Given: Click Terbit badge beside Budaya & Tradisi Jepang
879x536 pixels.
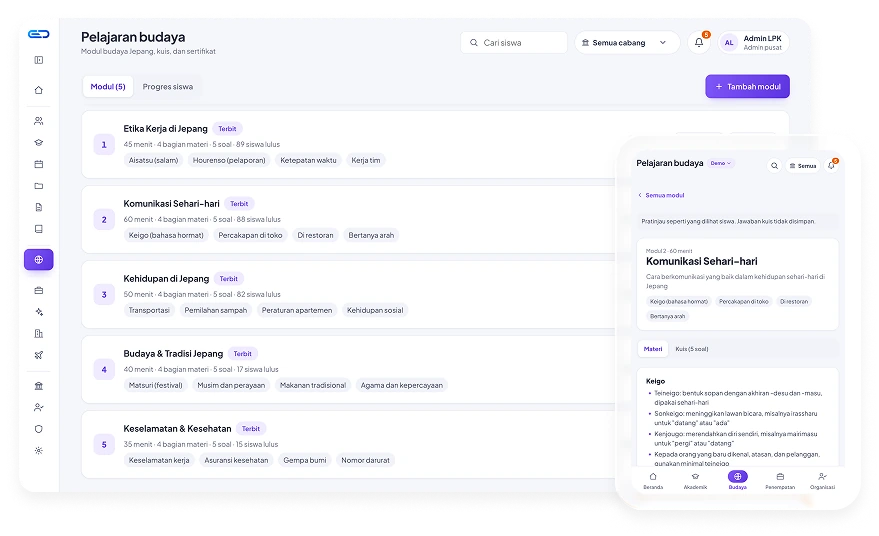Looking at the screenshot, I should (x=243, y=354).
